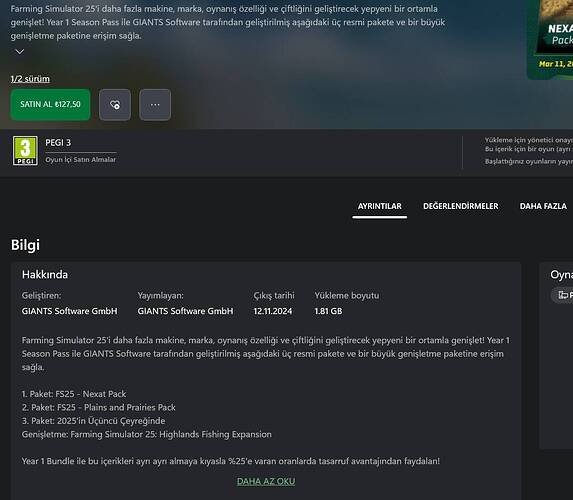Click the Hakkında section heading
The height and width of the screenshot is (500, 573).
point(45,274)
